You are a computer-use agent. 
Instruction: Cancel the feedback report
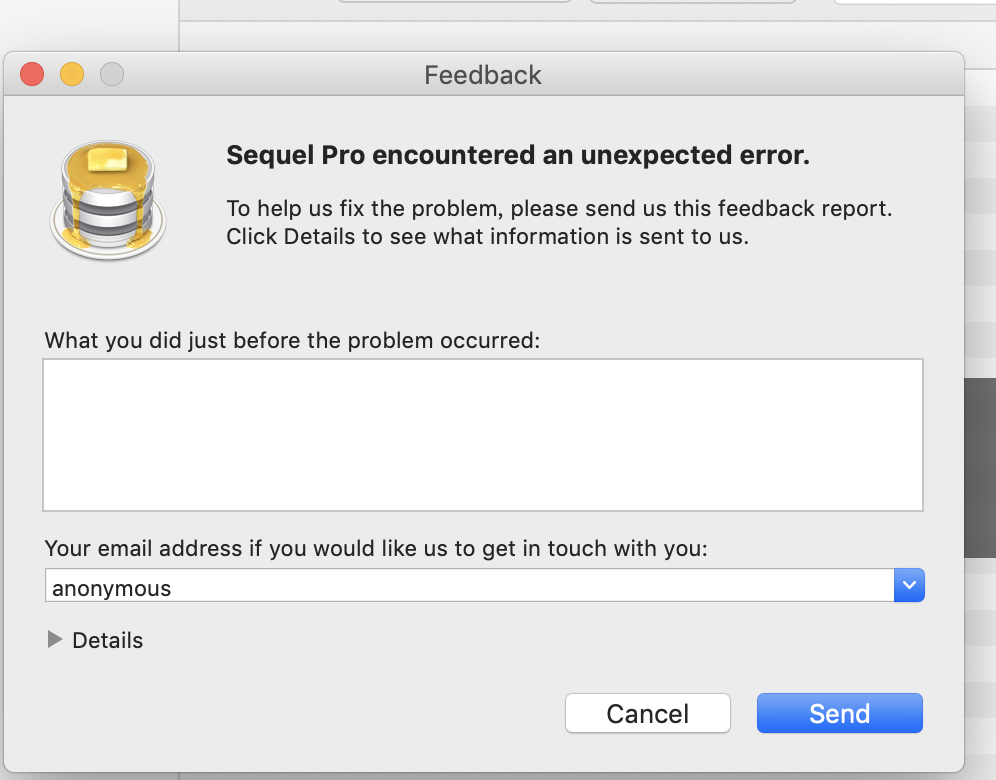tap(647, 713)
